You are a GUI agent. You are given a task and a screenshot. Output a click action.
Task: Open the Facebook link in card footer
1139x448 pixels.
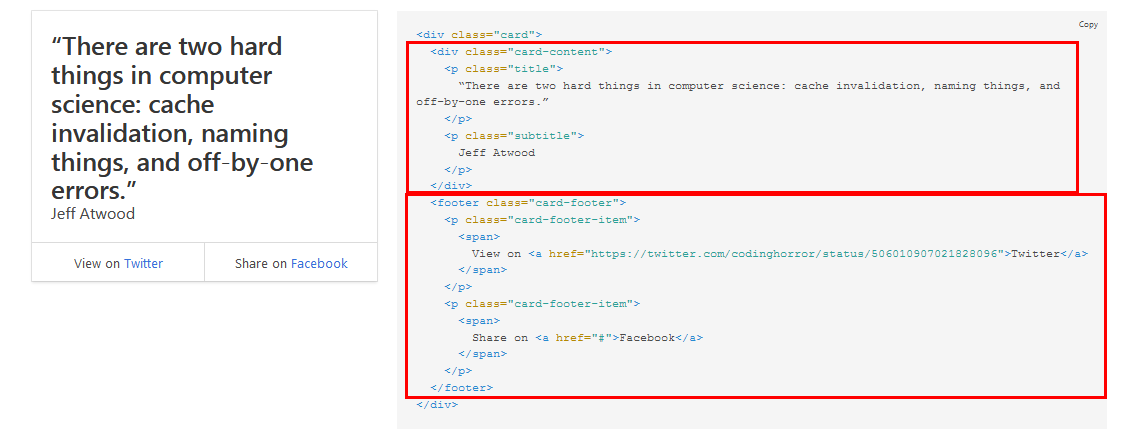tap(319, 264)
